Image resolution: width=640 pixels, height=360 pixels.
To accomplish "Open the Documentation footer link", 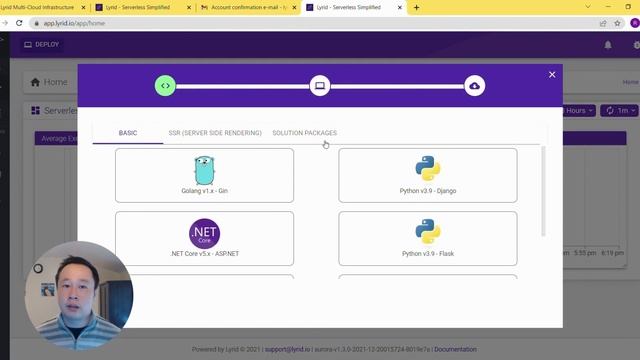I will point(455,349).
